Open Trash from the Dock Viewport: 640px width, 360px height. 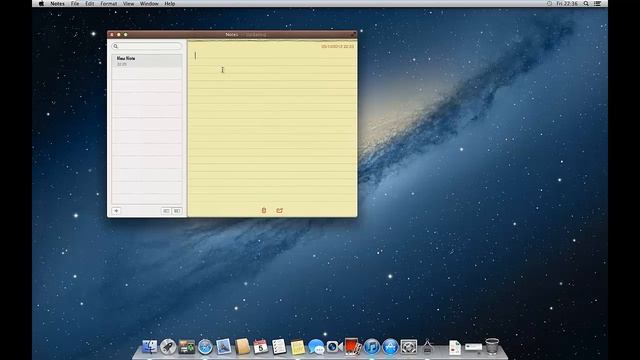point(492,347)
